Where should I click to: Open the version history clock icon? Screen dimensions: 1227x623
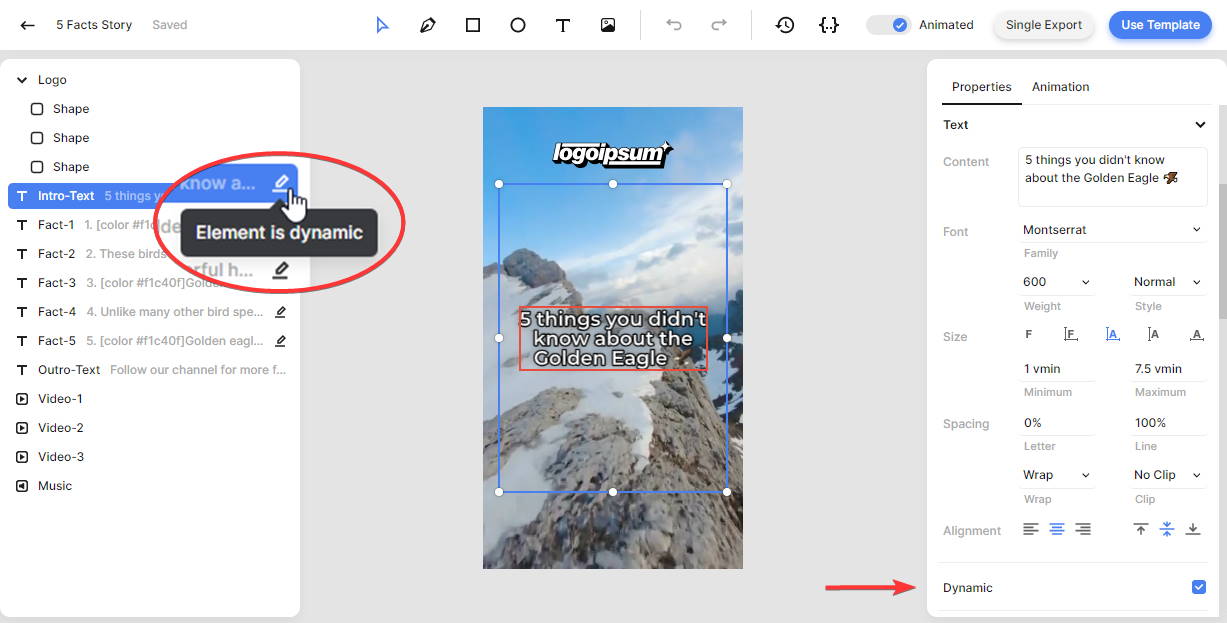(785, 25)
